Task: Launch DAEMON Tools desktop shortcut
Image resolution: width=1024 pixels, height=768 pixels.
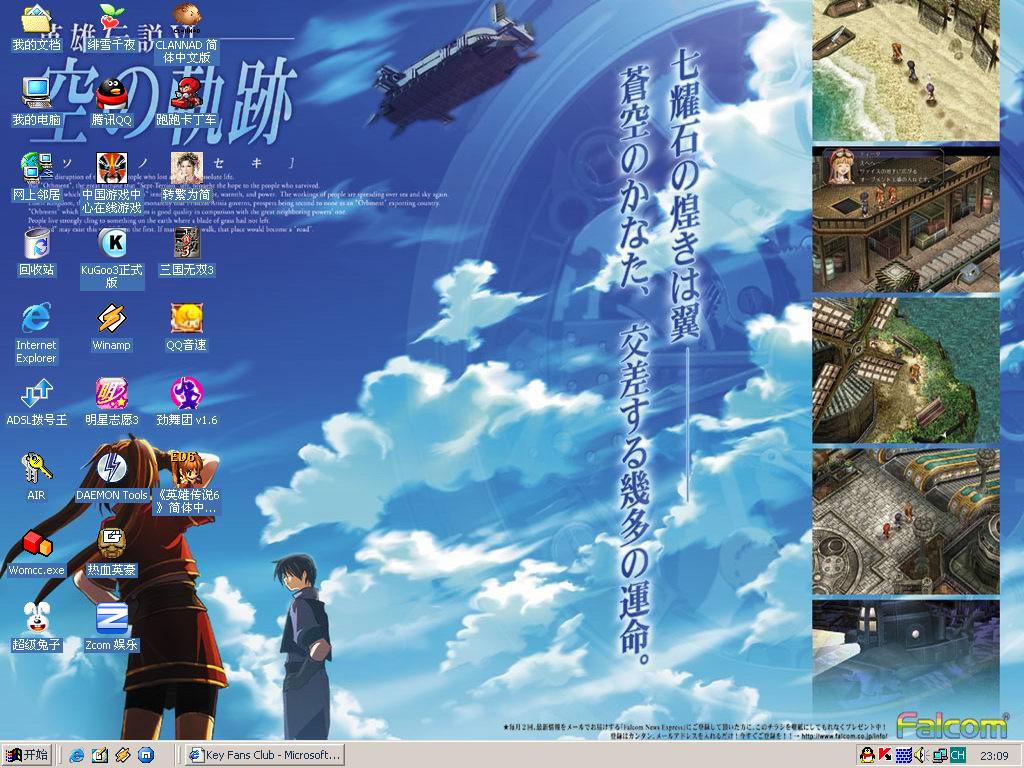Action: [112, 469]
